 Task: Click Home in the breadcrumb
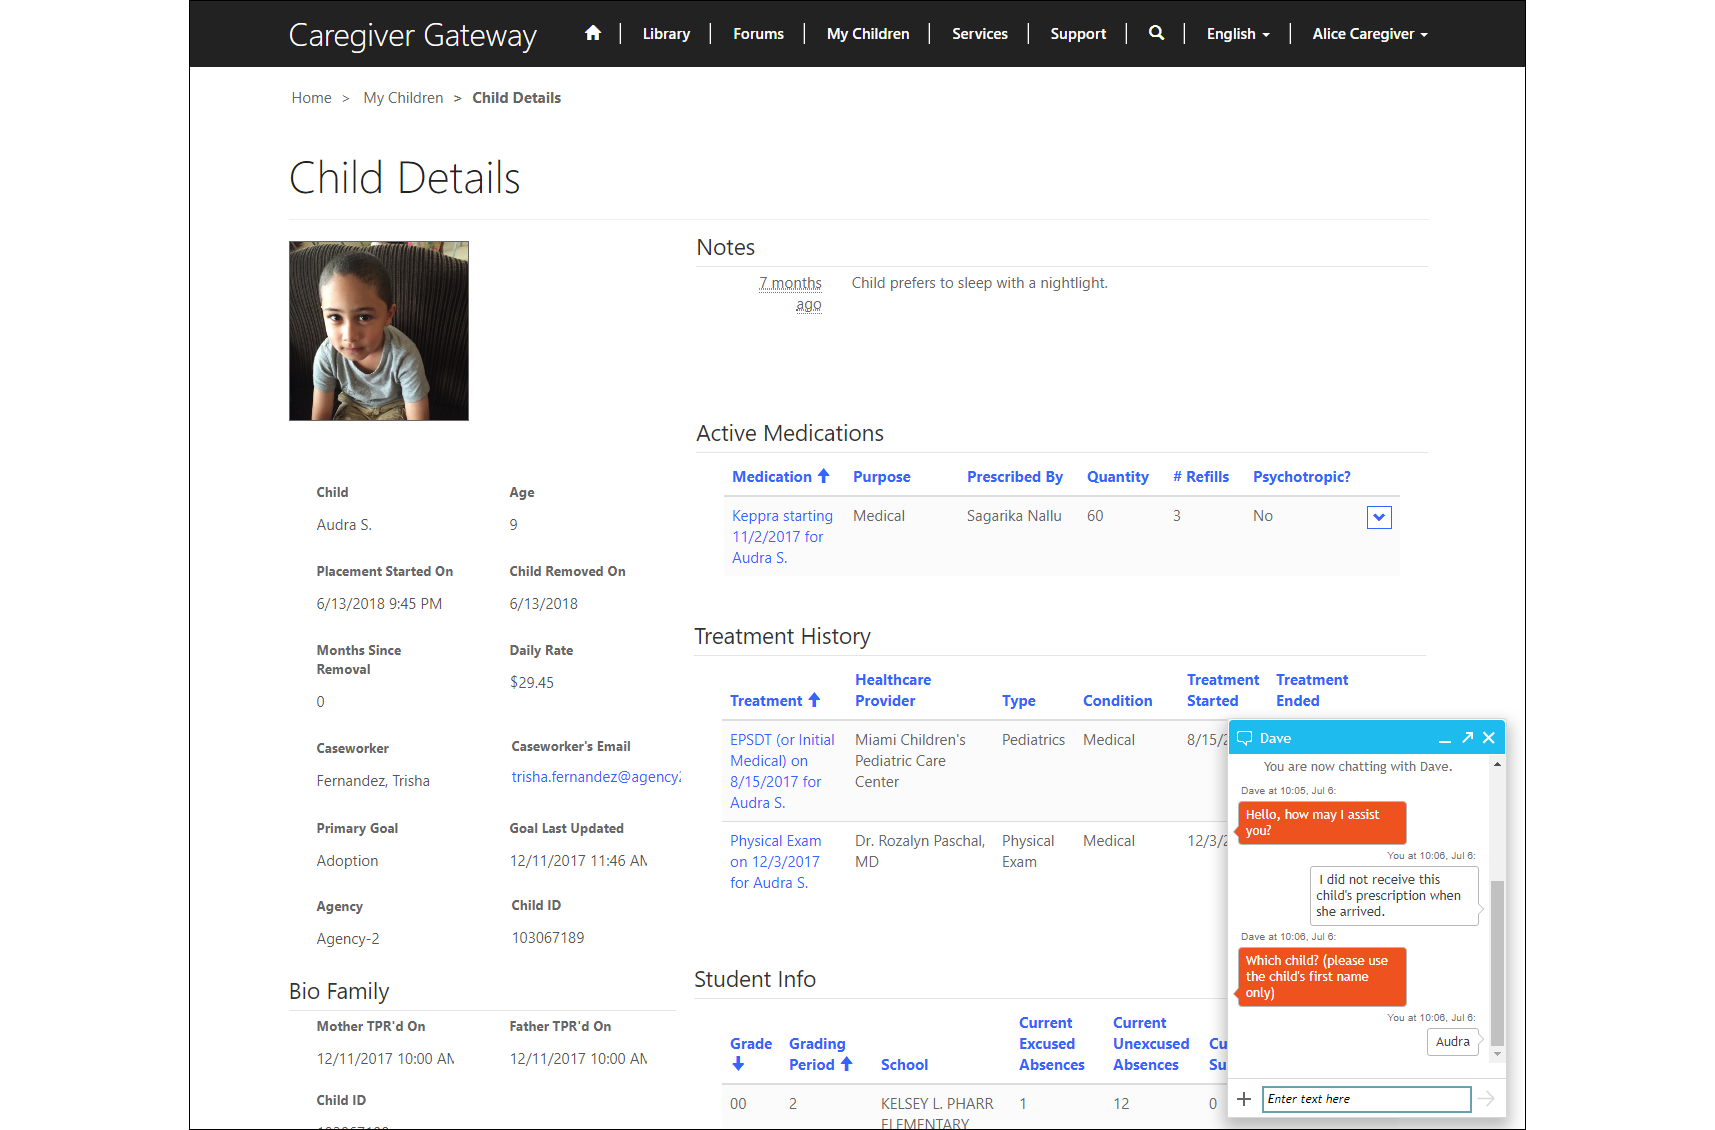point(311,98)
